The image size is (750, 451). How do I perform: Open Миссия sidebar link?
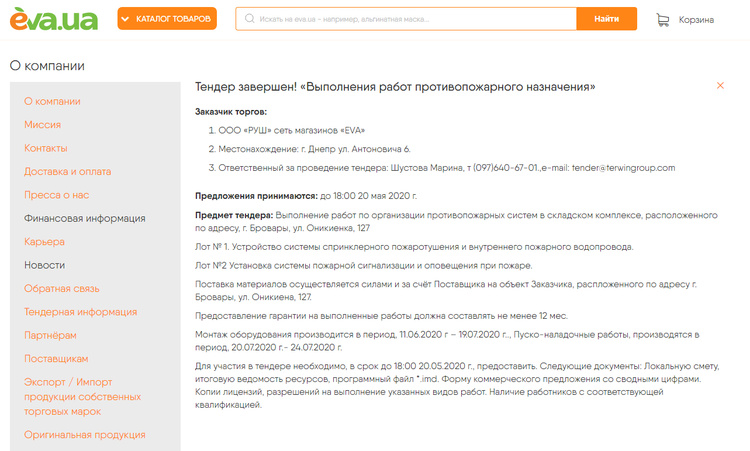coord(43,125)
